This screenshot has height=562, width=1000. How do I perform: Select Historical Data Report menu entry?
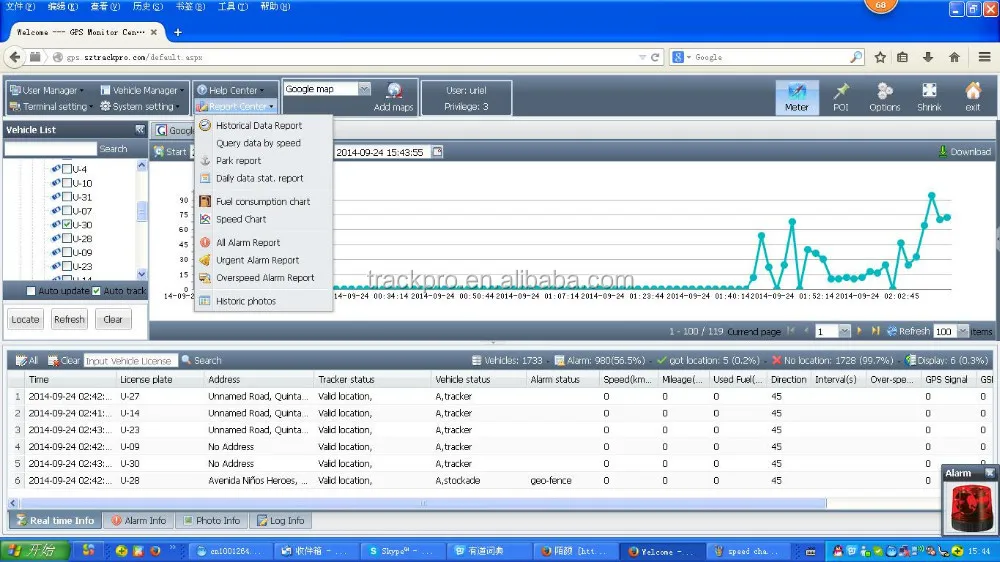click(x=259, y=126)
